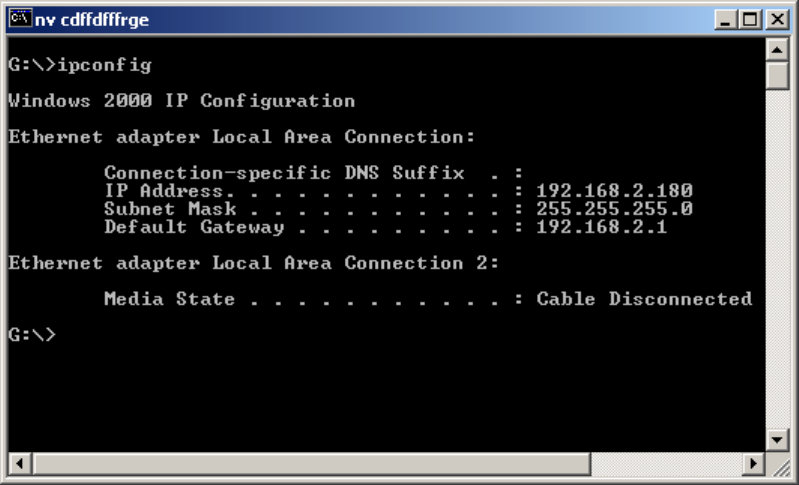Click the horizontal scrollbar right arrow
The height and width of the screenshot is (485, 799).
point(755,464)
